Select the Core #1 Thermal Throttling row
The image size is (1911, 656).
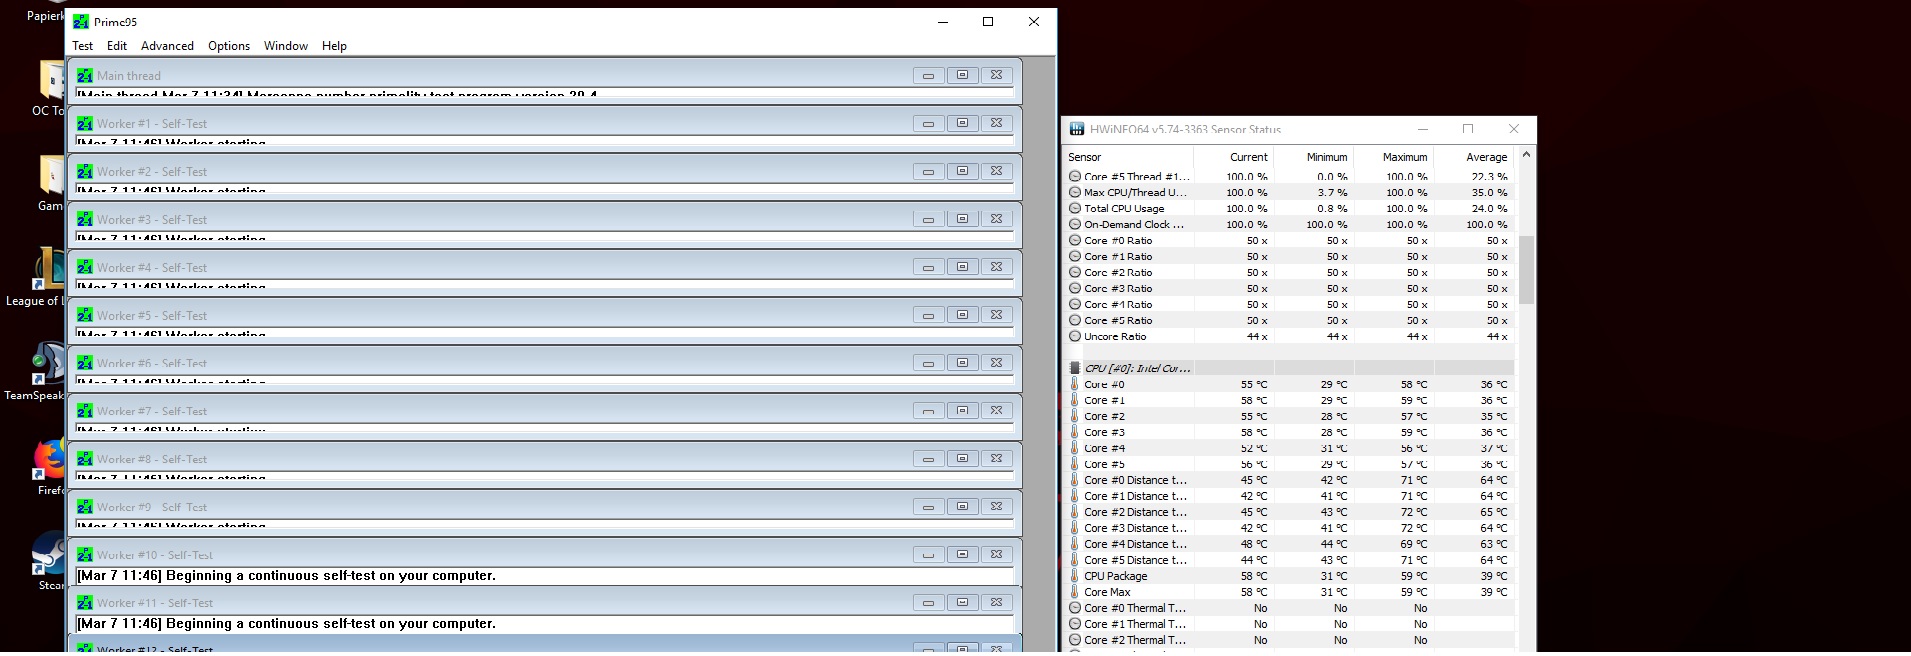click(1289, 624)
